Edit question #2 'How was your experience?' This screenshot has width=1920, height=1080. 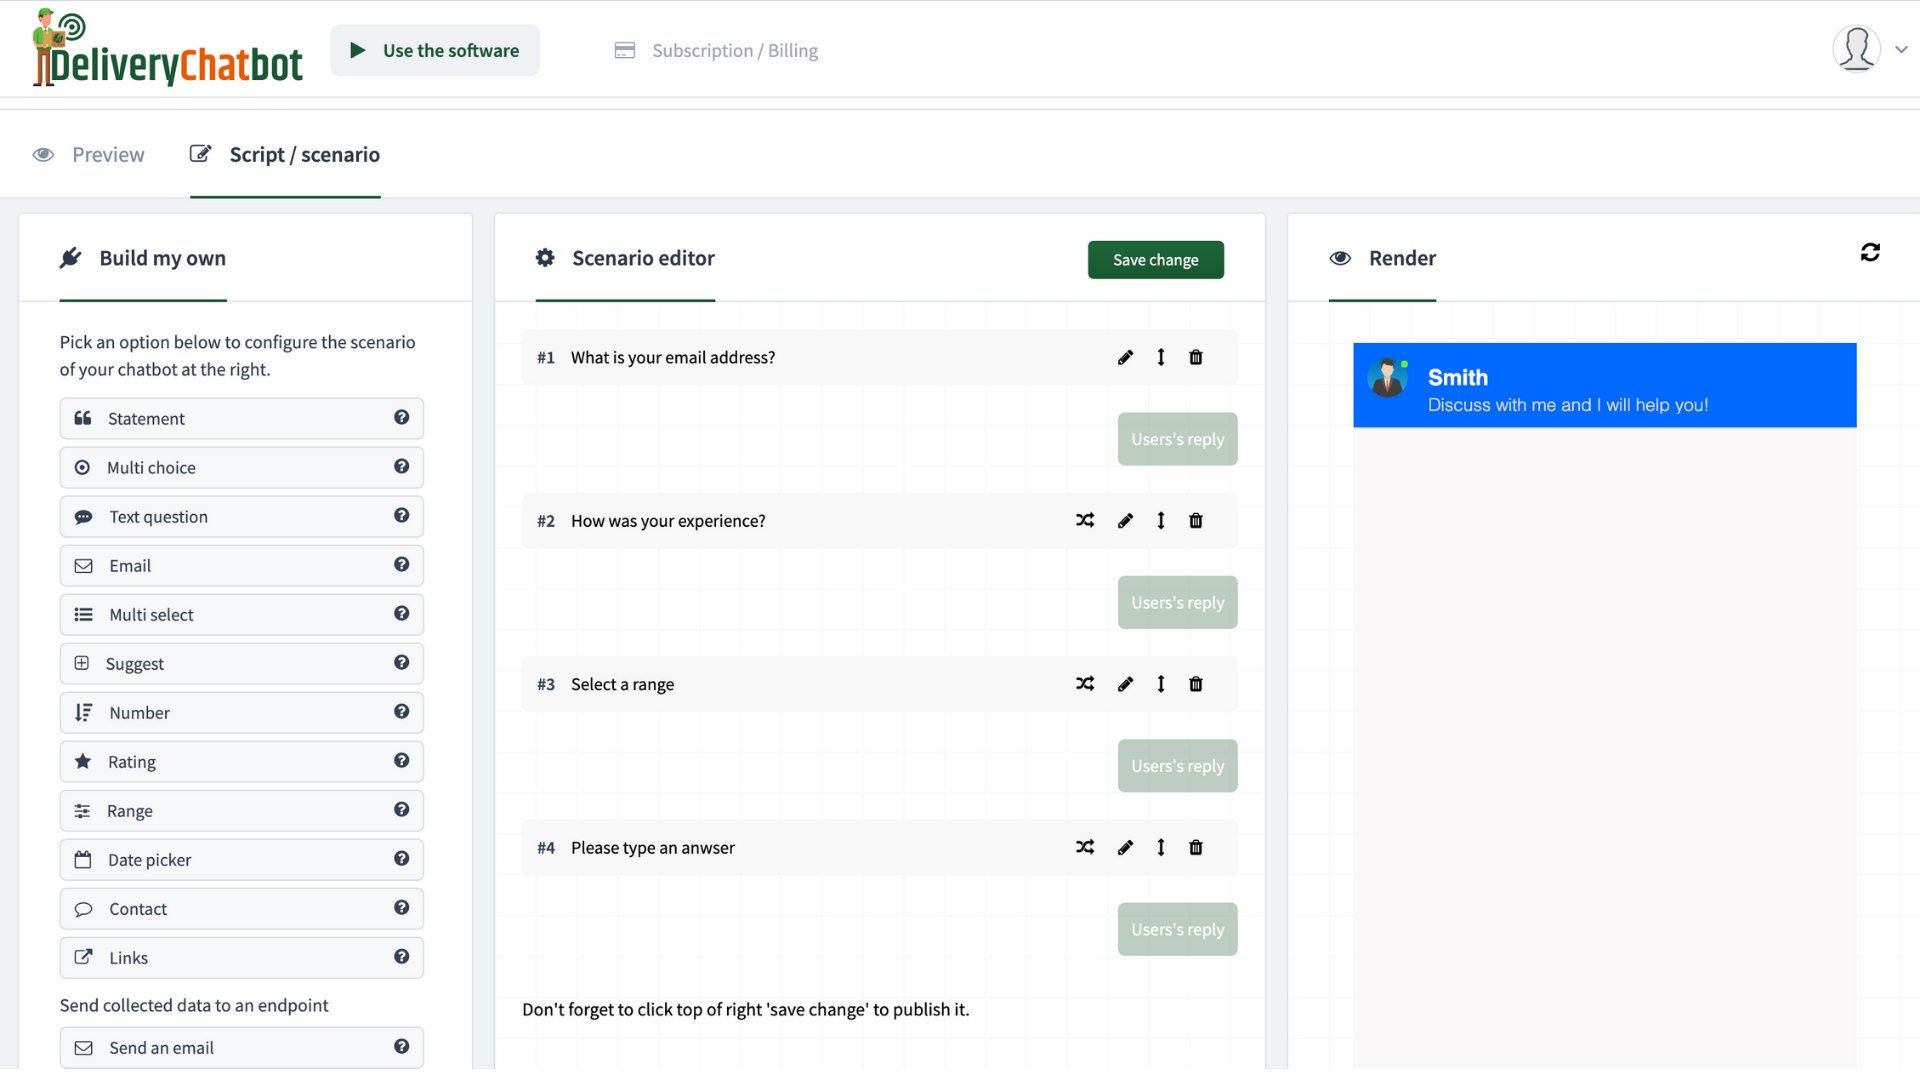click(1125, 520)
